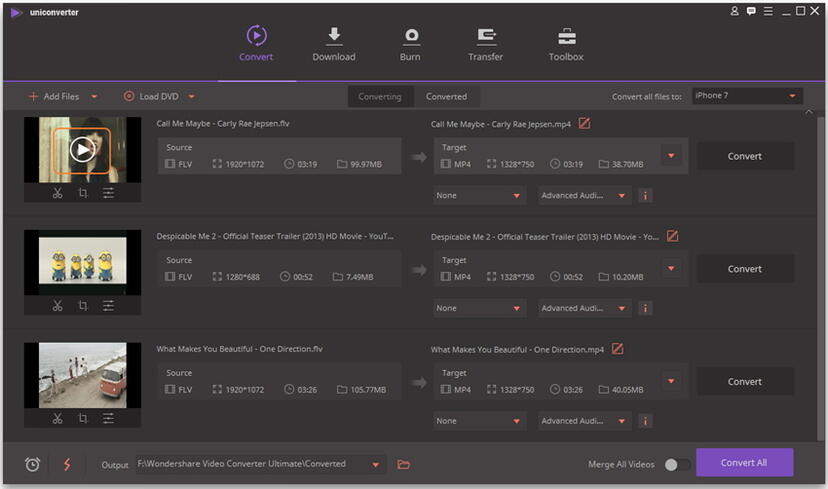Expand target format dropdown for What Makes You Beautiful
Image resolution: width=828 pixels, height=489 pixels.
coord(671,381)
